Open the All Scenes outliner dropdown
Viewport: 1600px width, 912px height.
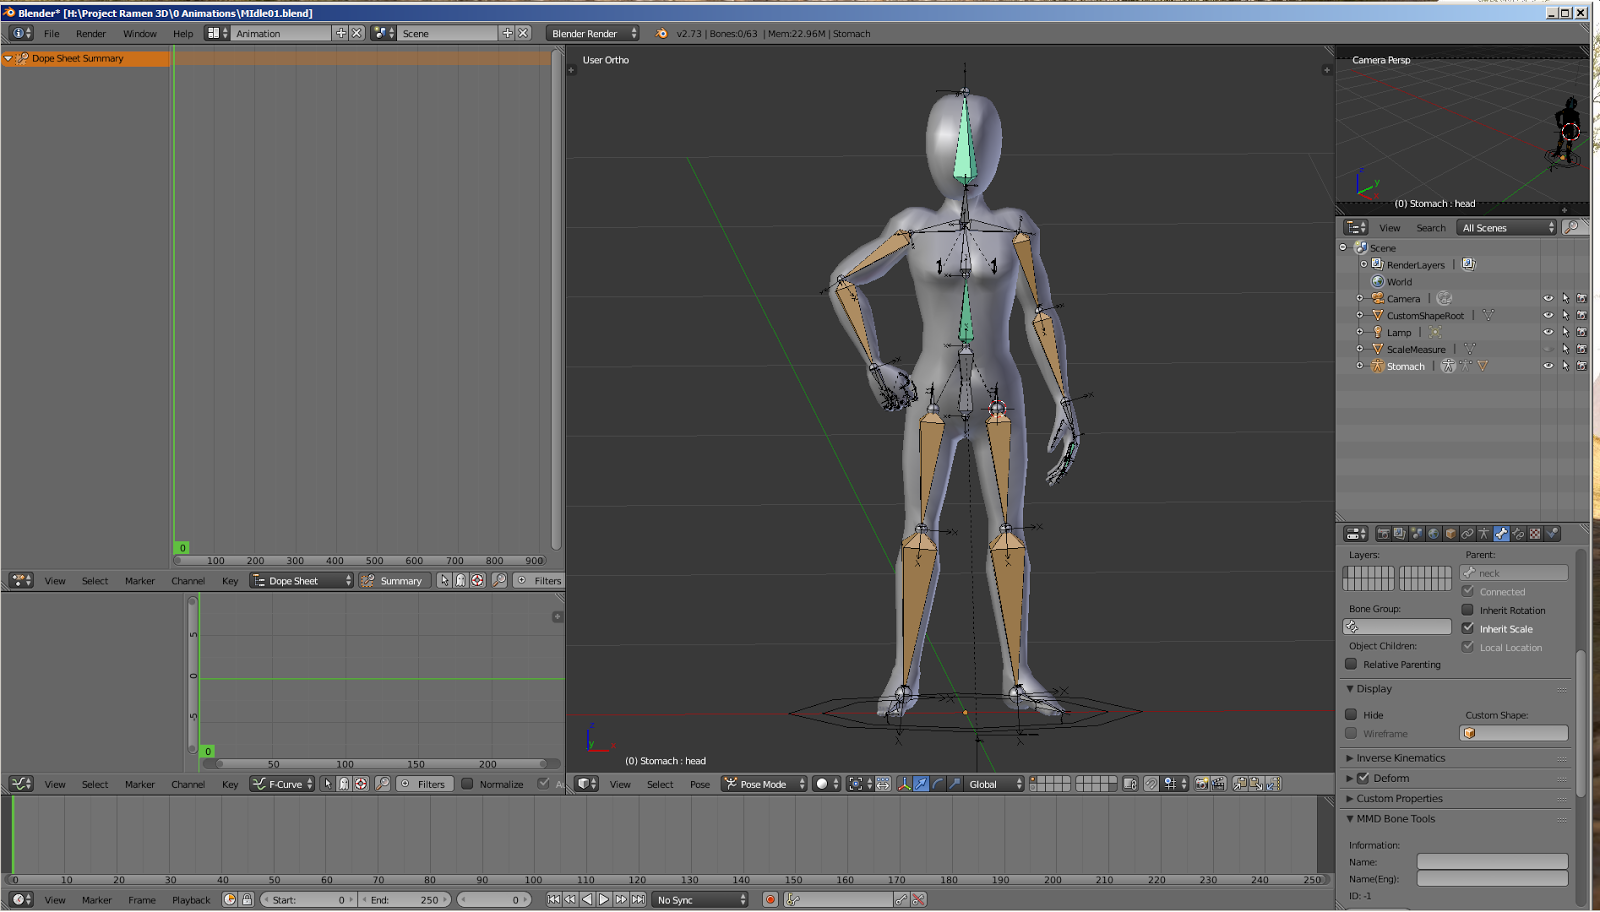1508,228
